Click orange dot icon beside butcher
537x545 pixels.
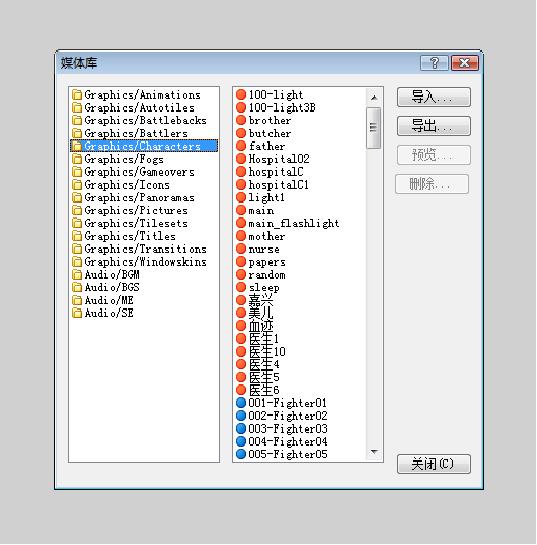click(x=241, y=133)
